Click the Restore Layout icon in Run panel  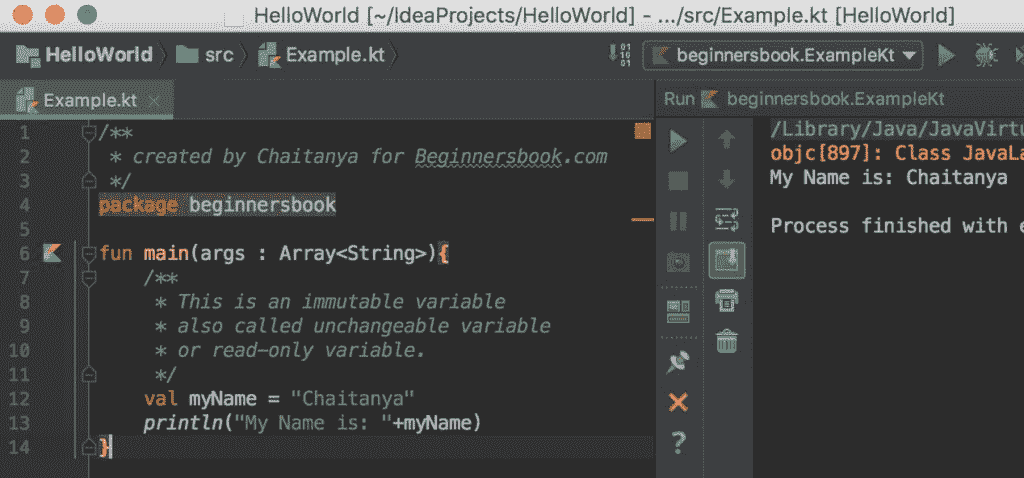679,311
